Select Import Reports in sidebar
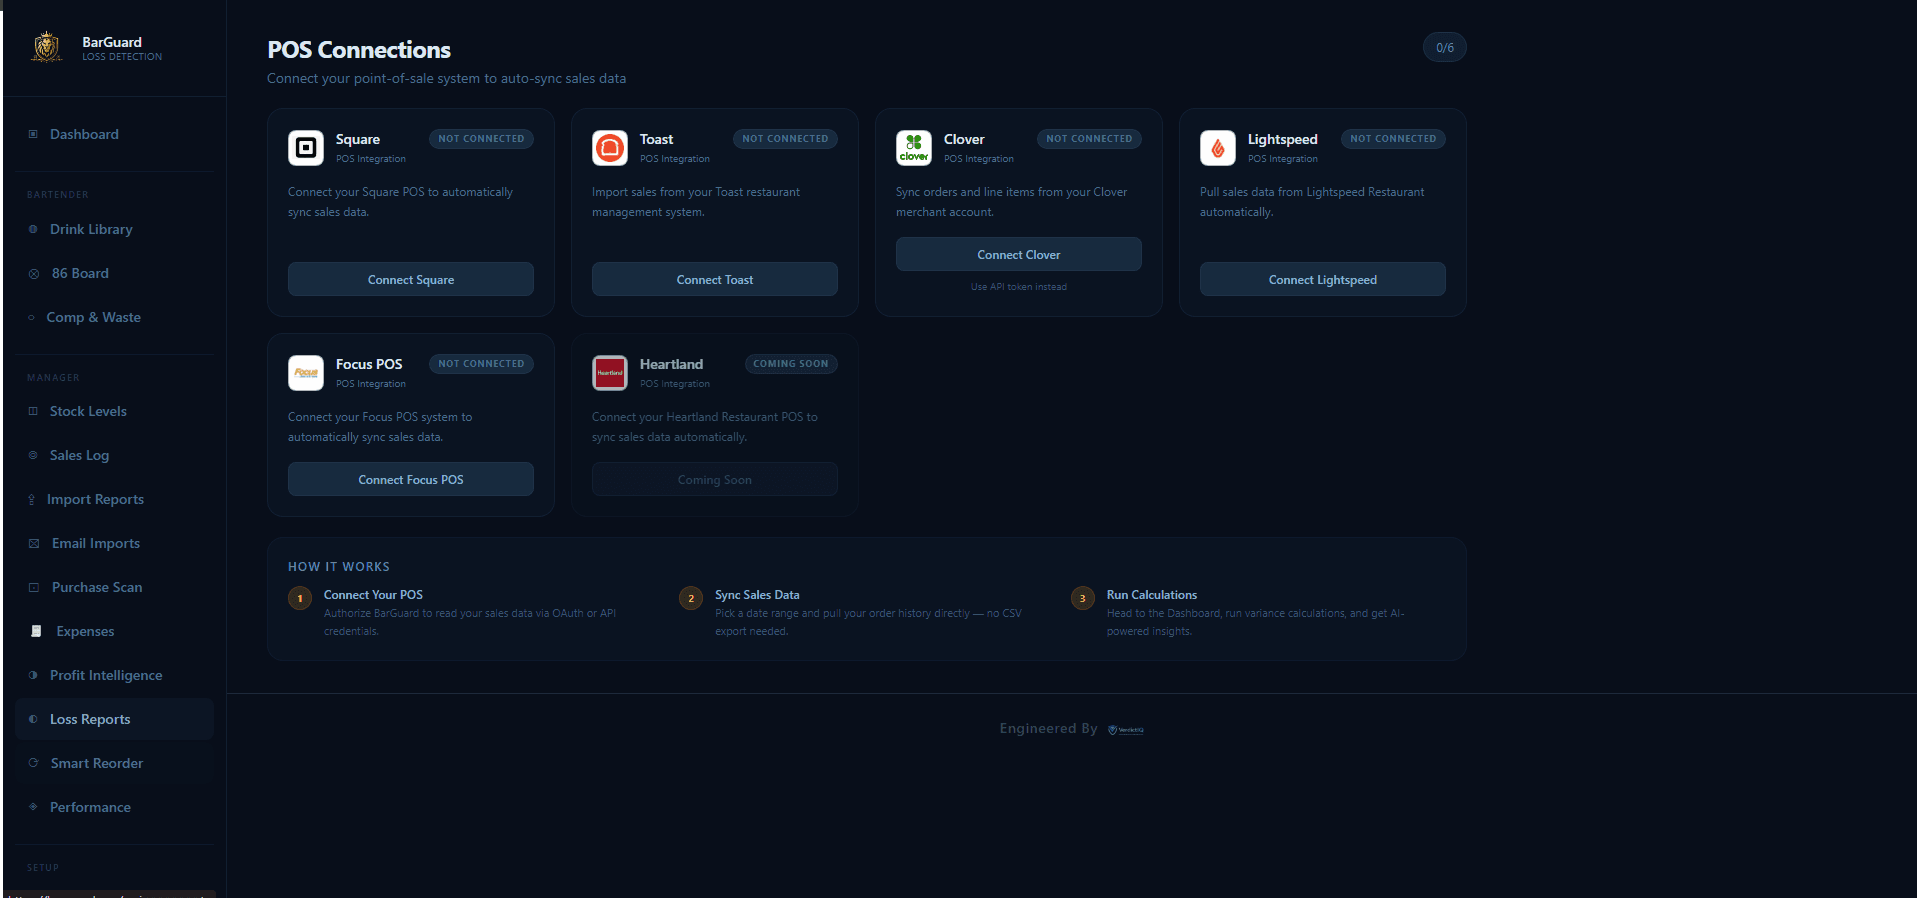1917x898 pixels. pyautogui.click(x=115, y=499)
